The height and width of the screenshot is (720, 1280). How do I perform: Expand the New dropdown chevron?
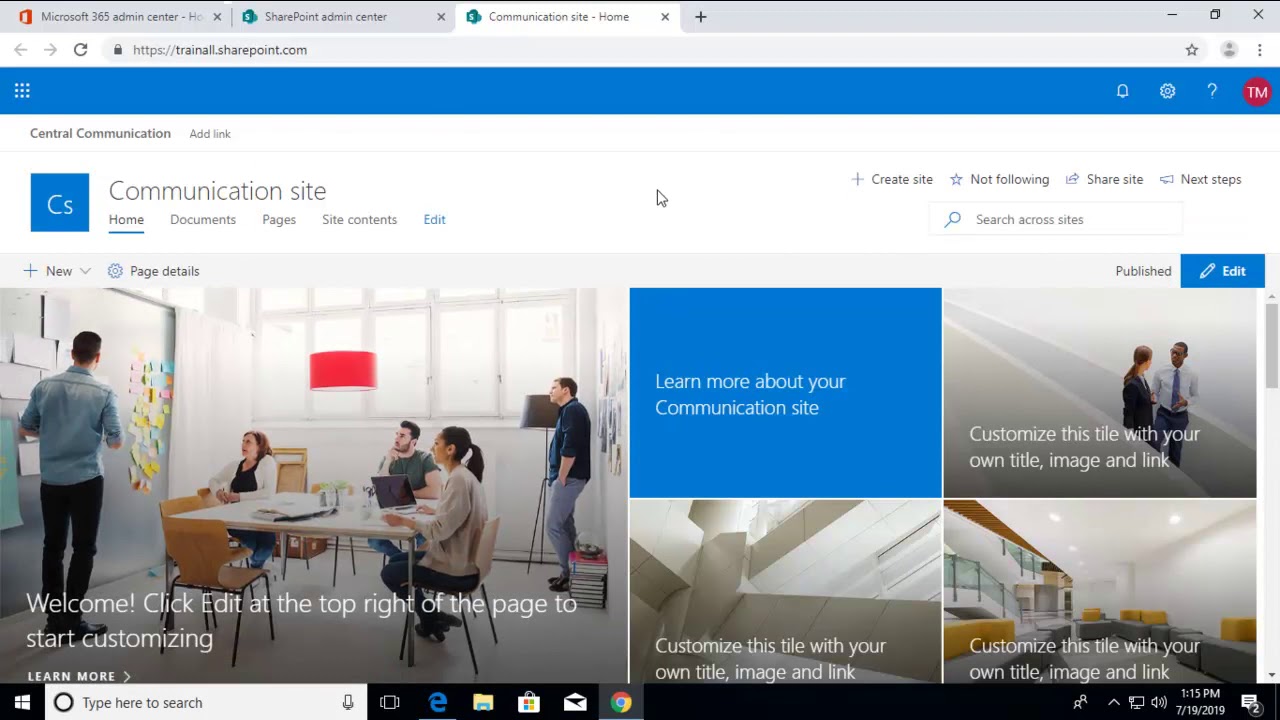pos(85,271)
